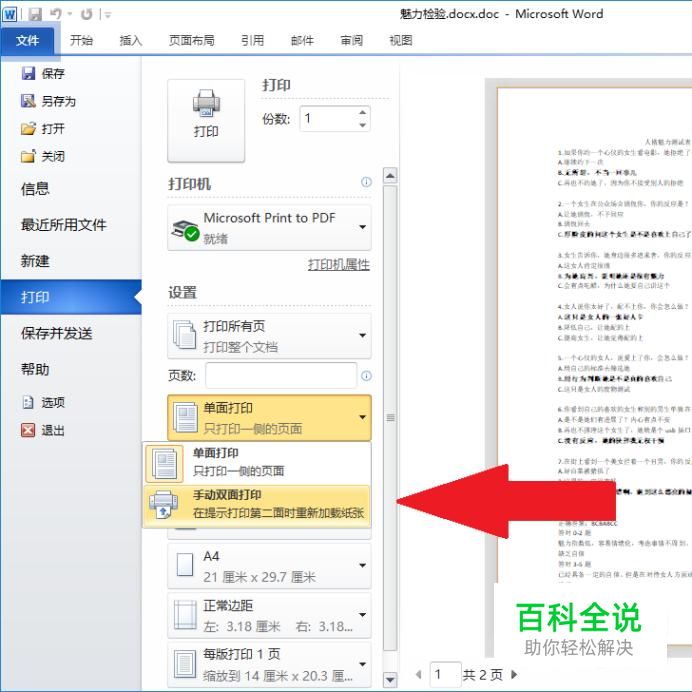Screen dimensions: 692x692
Task: Increase the print copies count
Action: (x=363, y=112)
